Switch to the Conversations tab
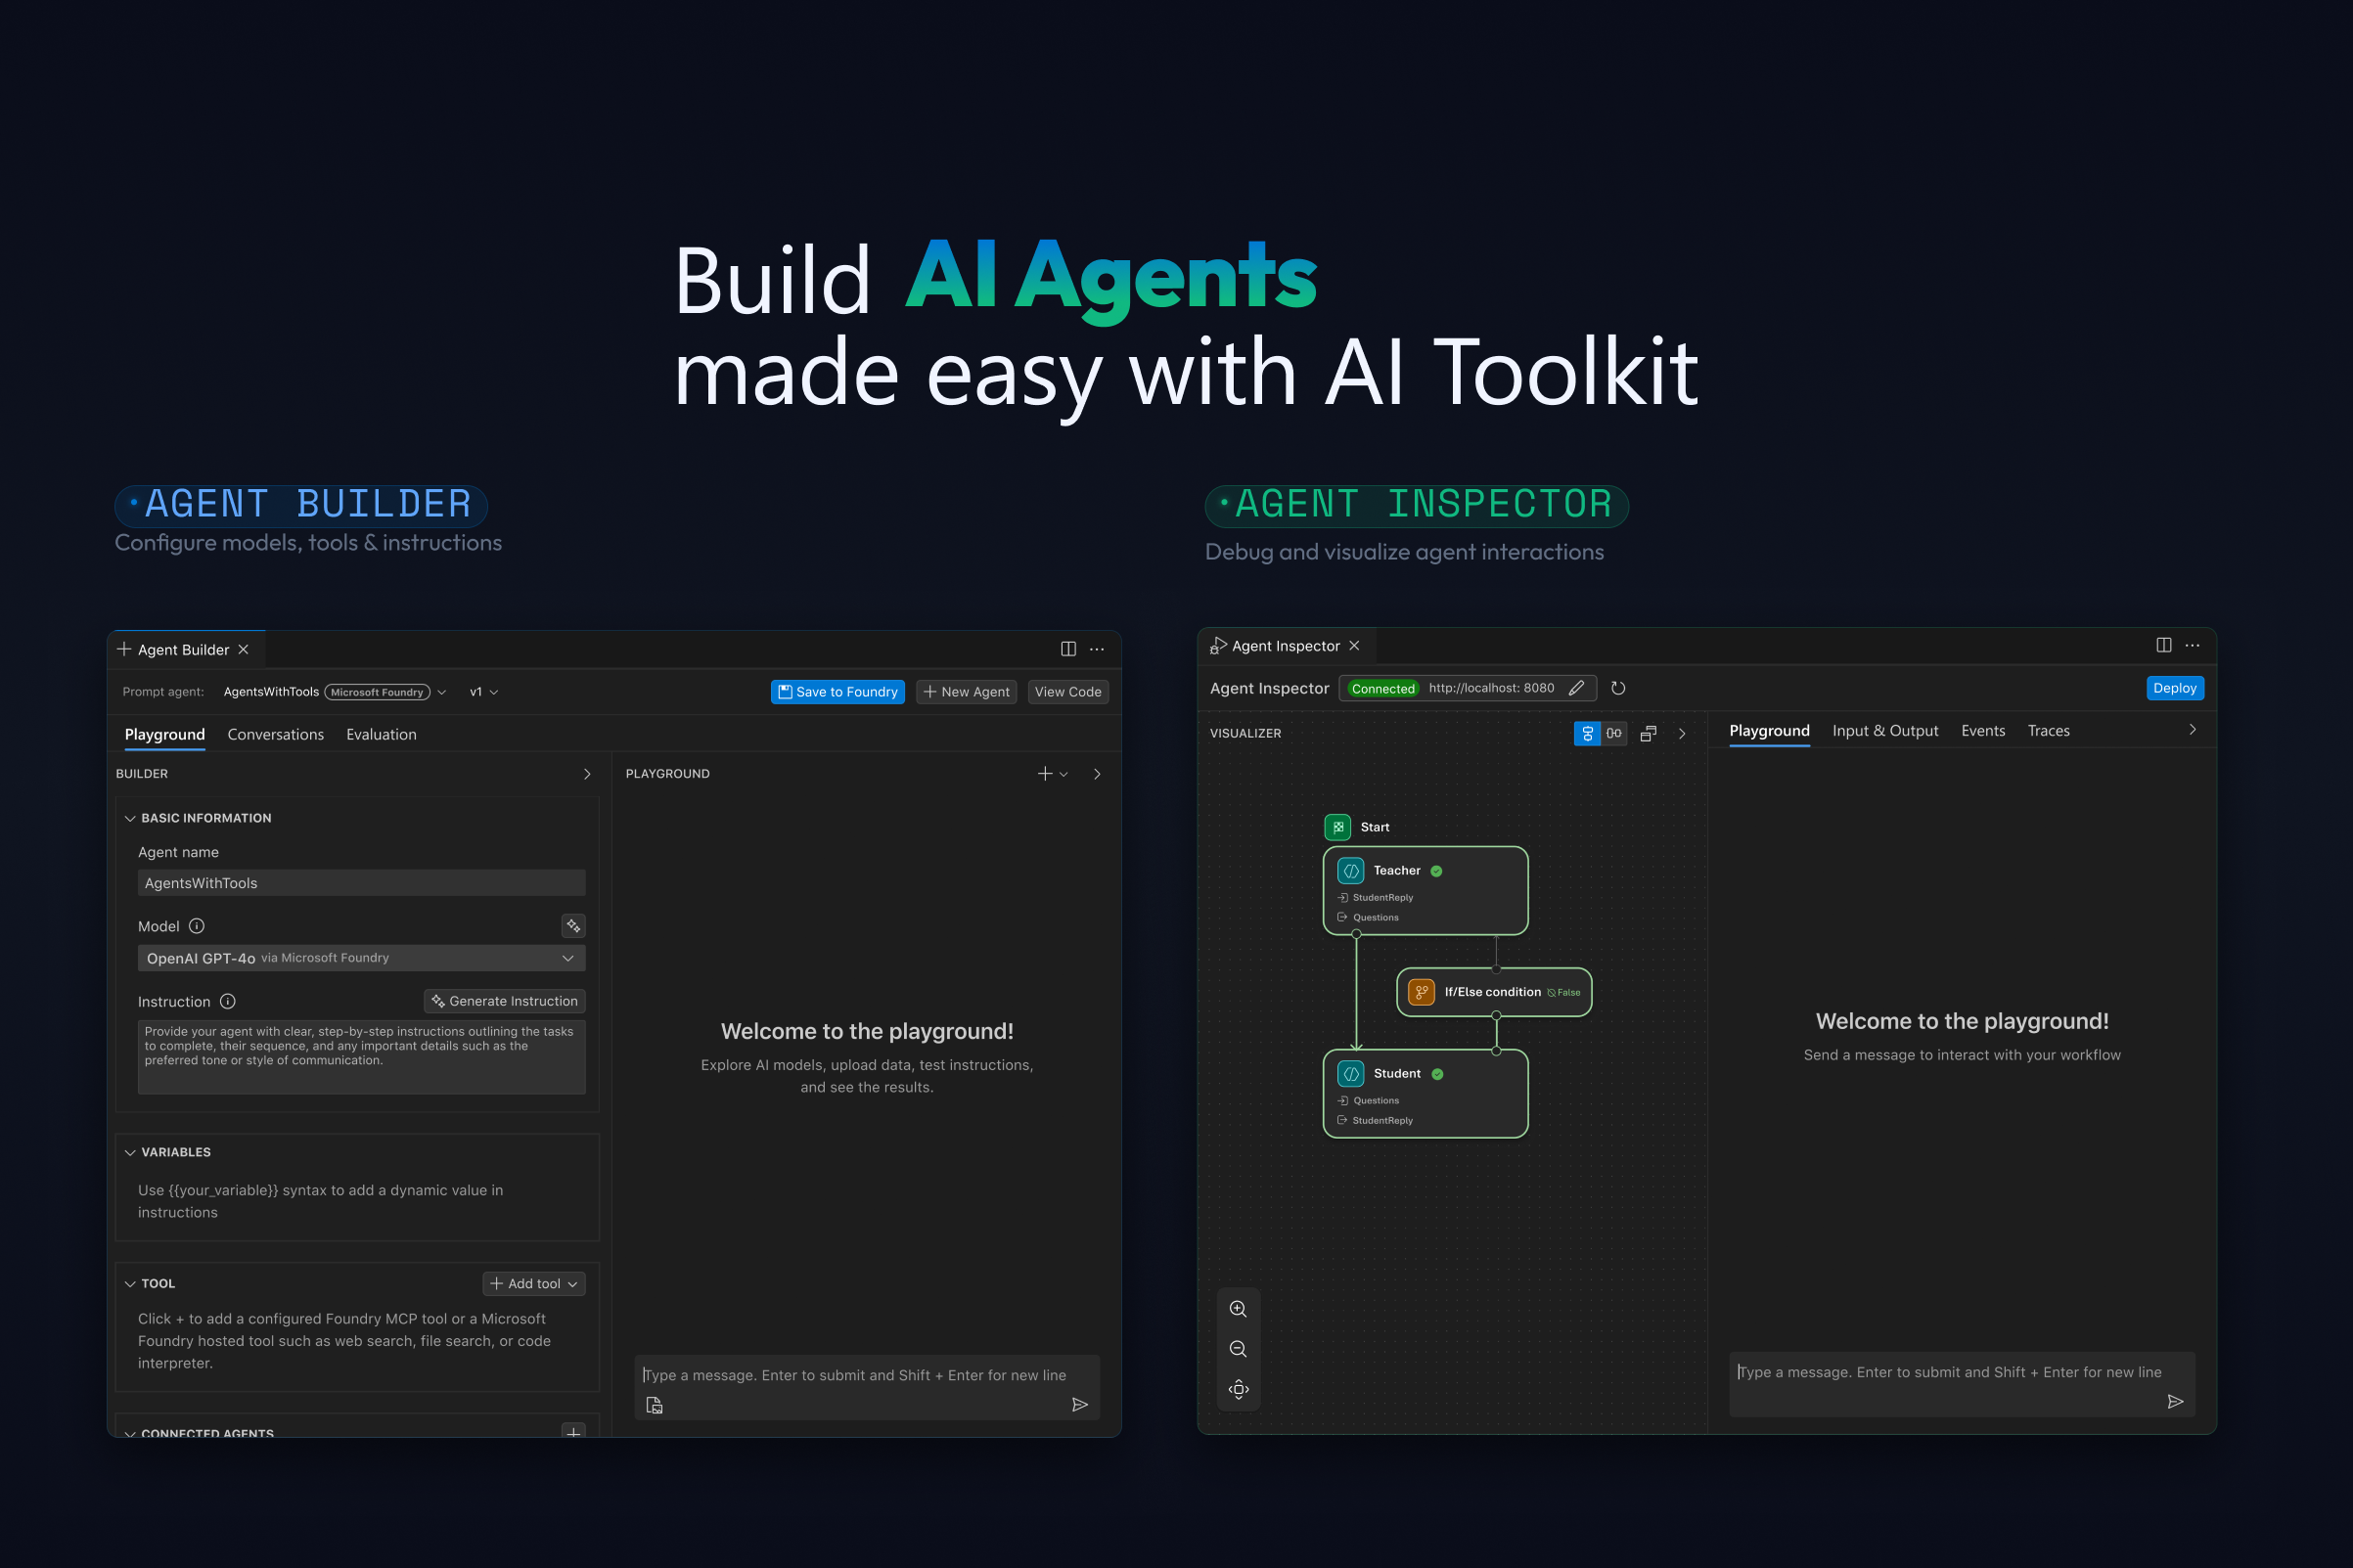Viewport: 2353px width, 1568px height. click(x=276, y=734)
